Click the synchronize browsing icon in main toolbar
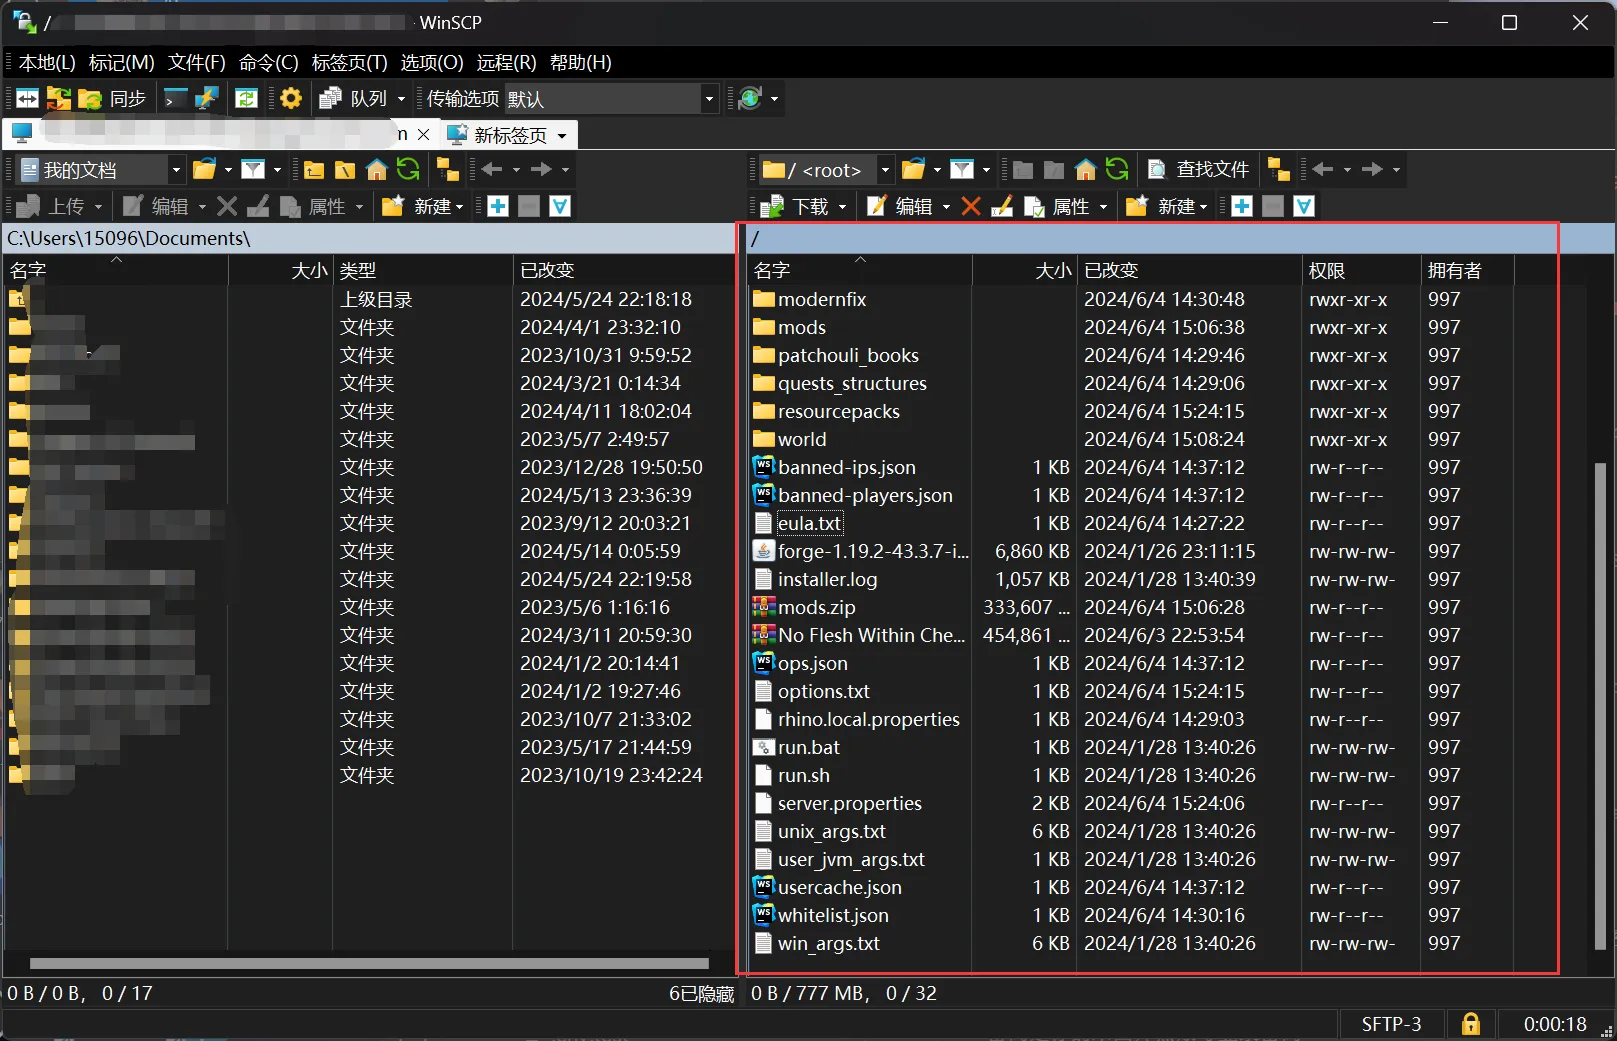This screenshot has height=1041, width=1617. (x=59, y=98)
